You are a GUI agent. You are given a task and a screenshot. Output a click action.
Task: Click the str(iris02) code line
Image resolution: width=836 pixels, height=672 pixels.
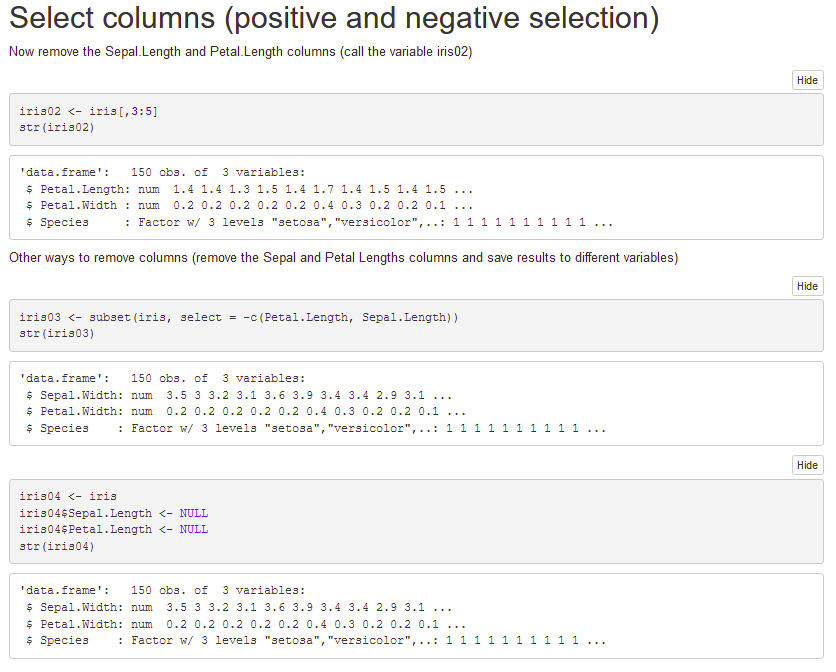coord(57,127)
